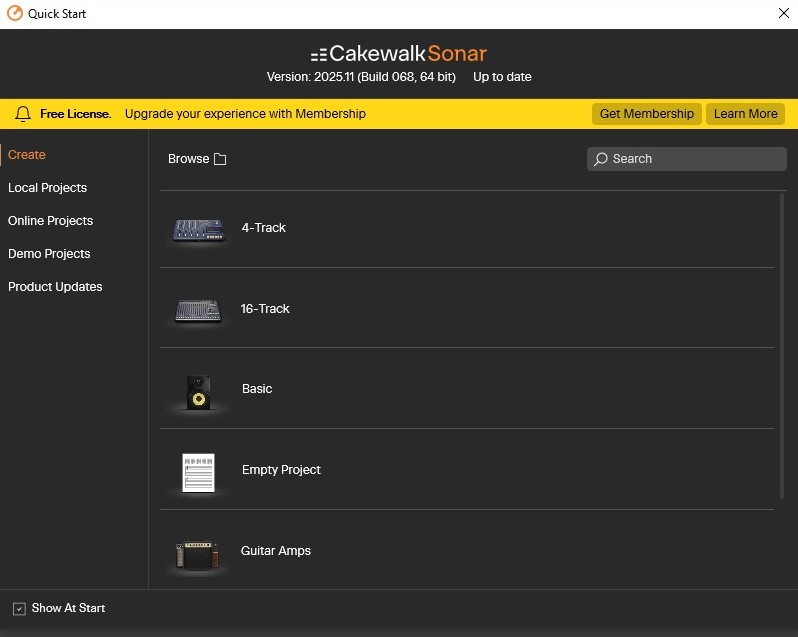Click the notification bell icon
Screen dimensions: 798x637
point(23,114)
